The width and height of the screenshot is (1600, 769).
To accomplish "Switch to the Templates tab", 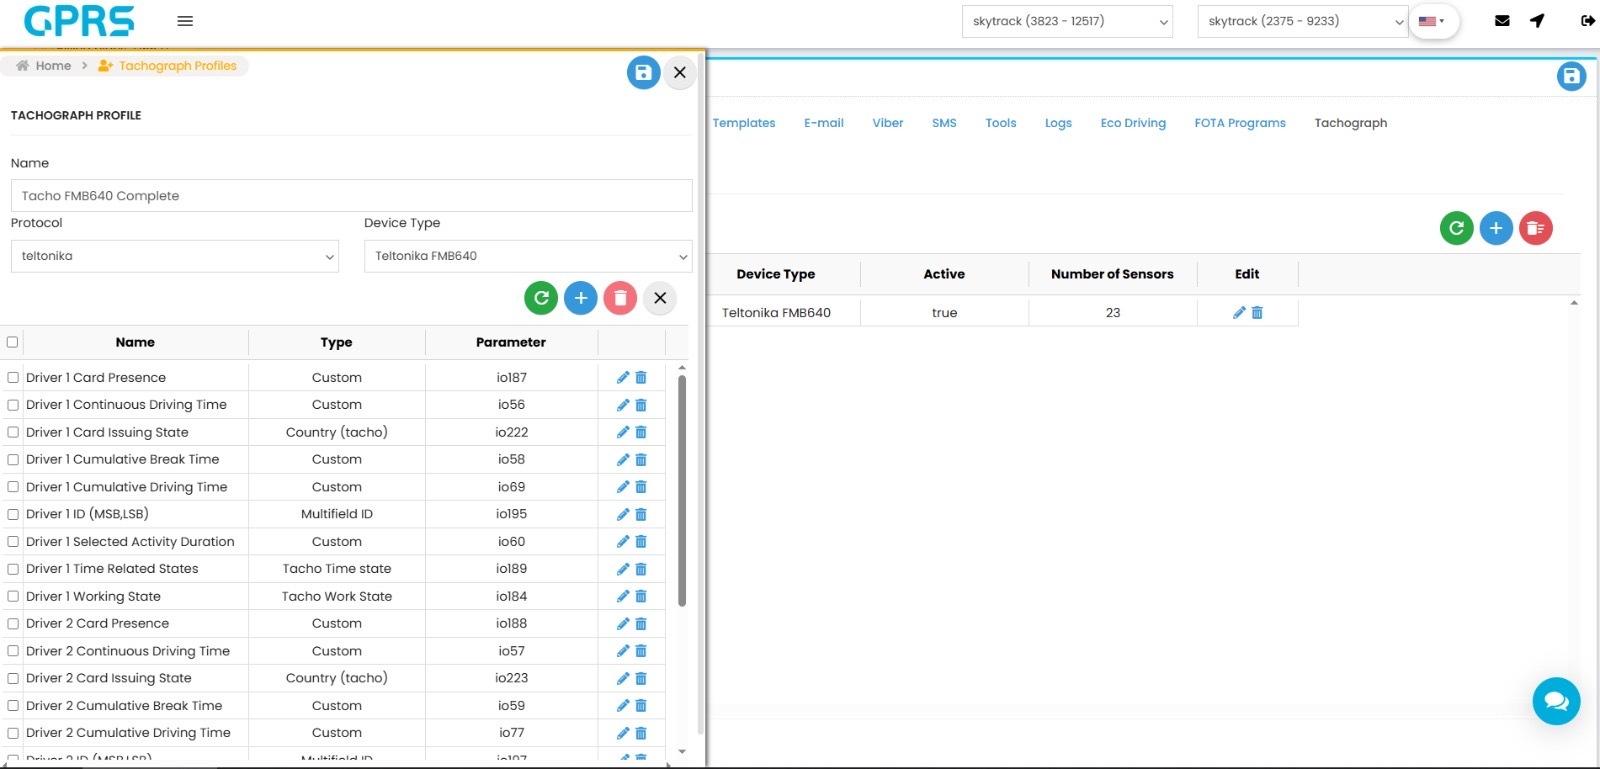I will coord(744,123).
